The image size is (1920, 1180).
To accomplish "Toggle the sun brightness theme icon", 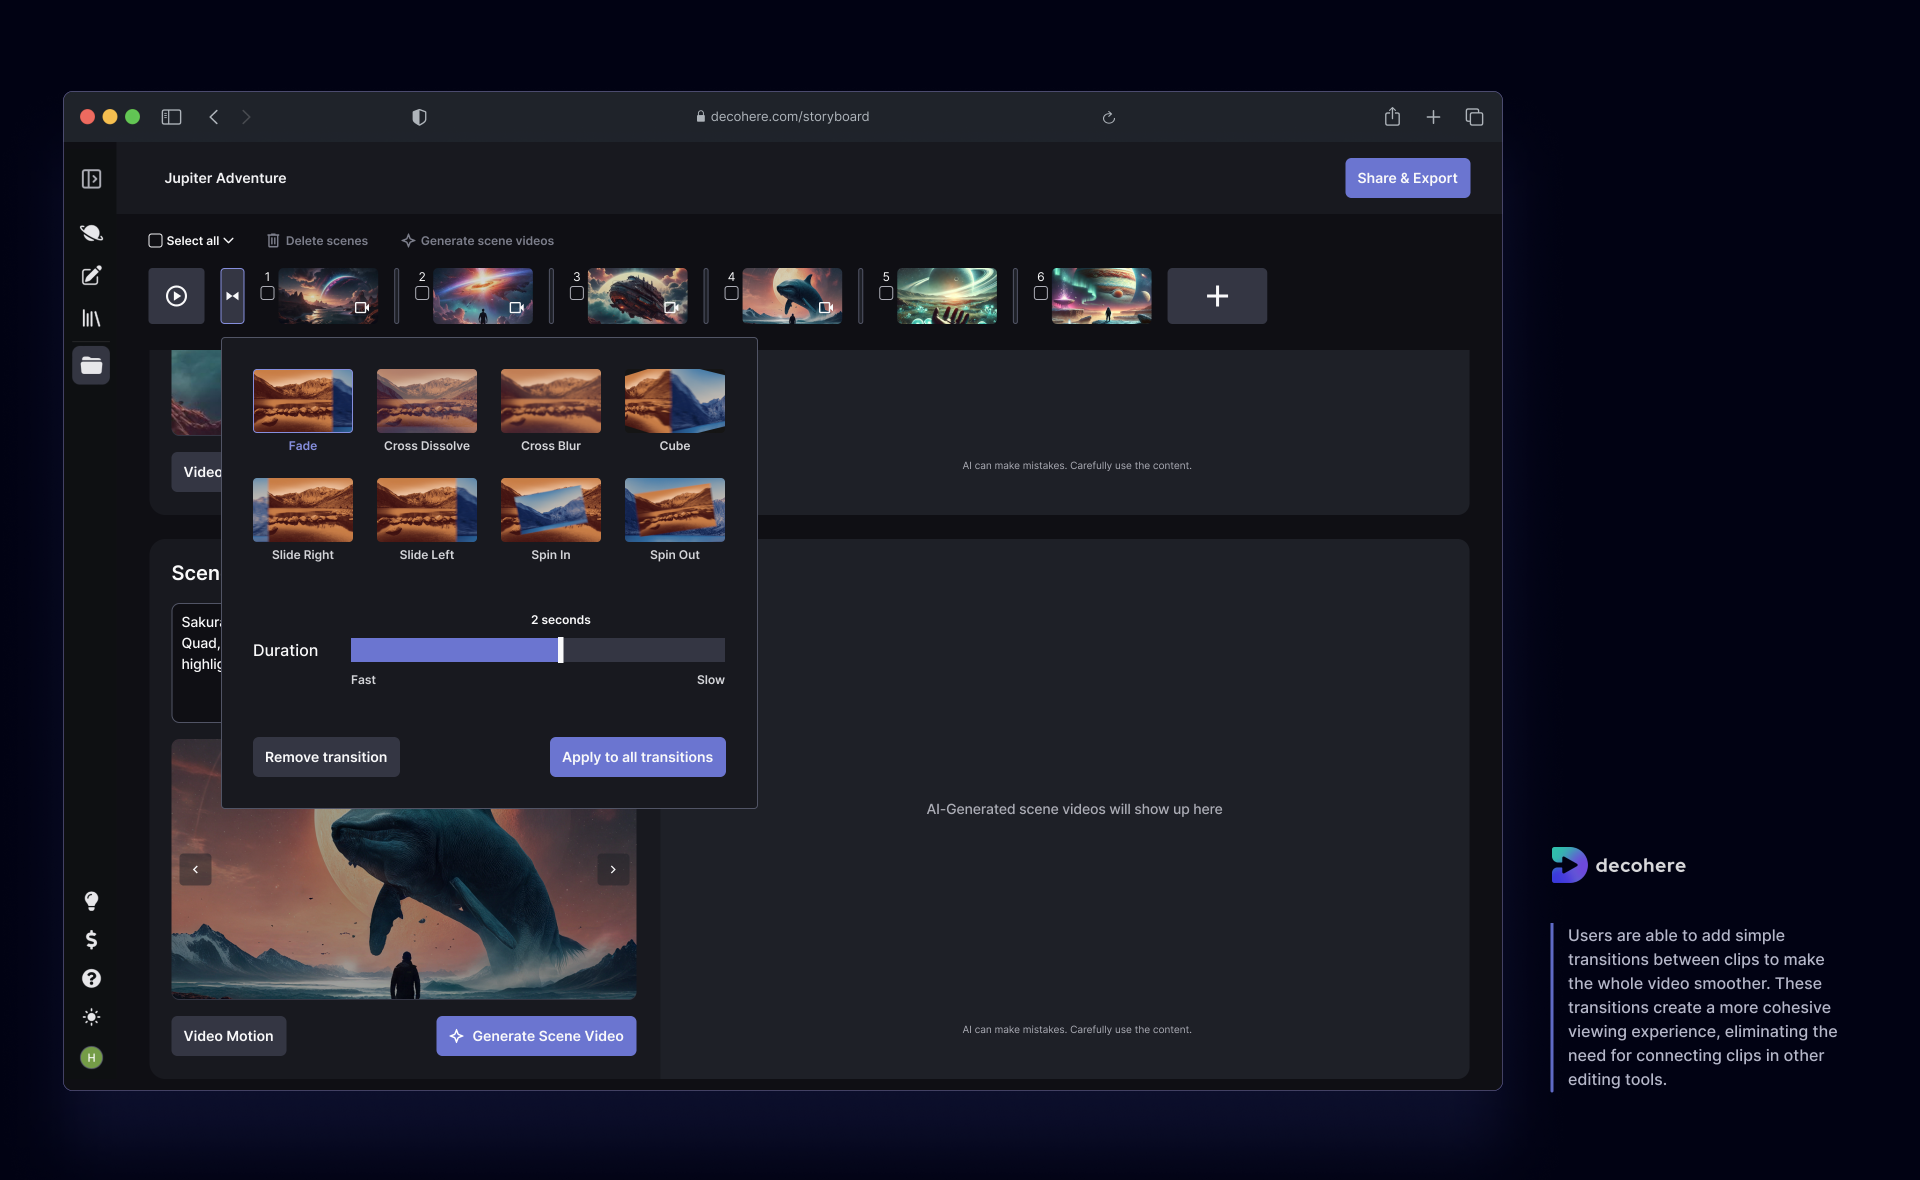I will point(91,1017).
